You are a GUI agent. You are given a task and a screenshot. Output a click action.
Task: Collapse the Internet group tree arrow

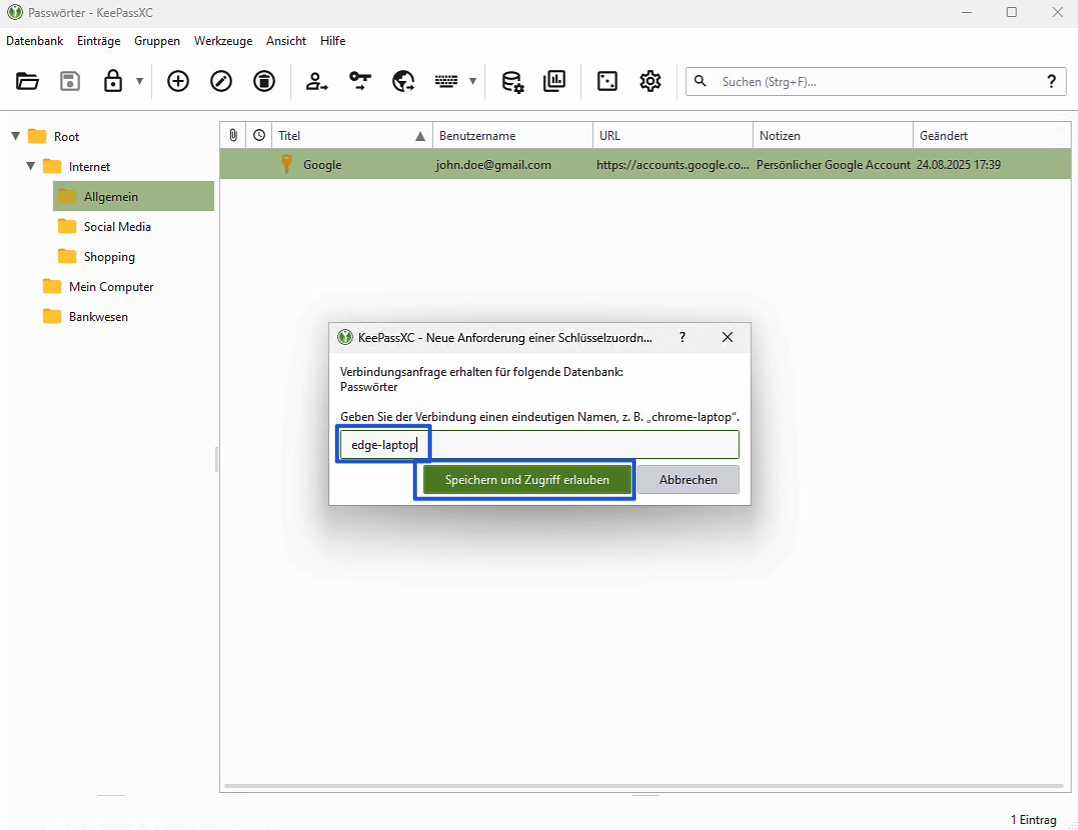coord(31,166)
